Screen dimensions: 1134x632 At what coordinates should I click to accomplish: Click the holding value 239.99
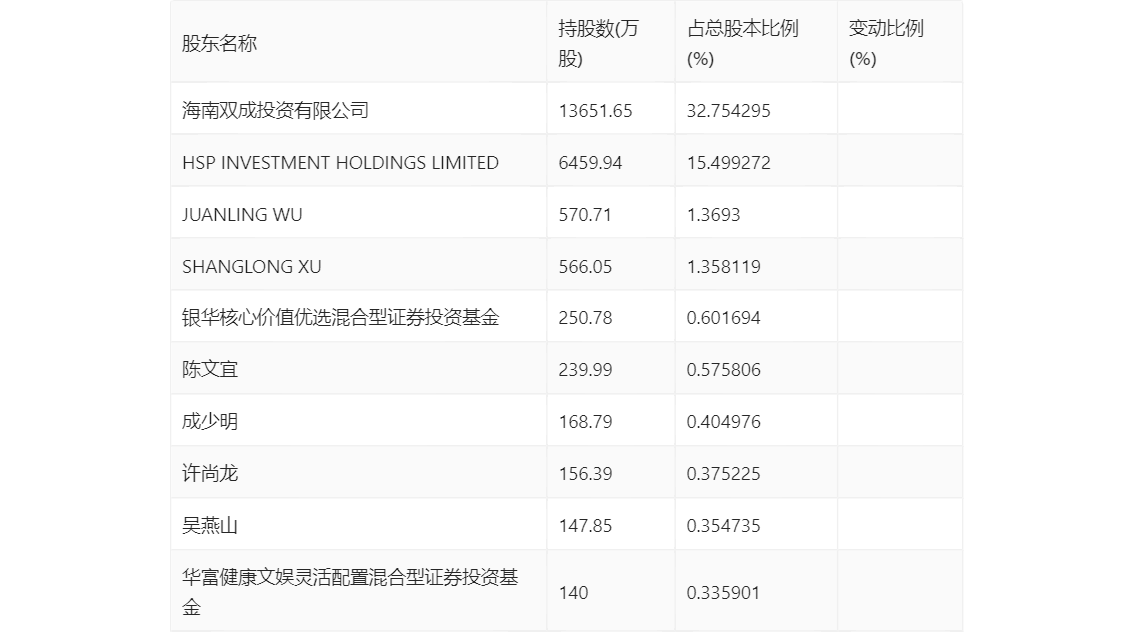pos(585,370)
